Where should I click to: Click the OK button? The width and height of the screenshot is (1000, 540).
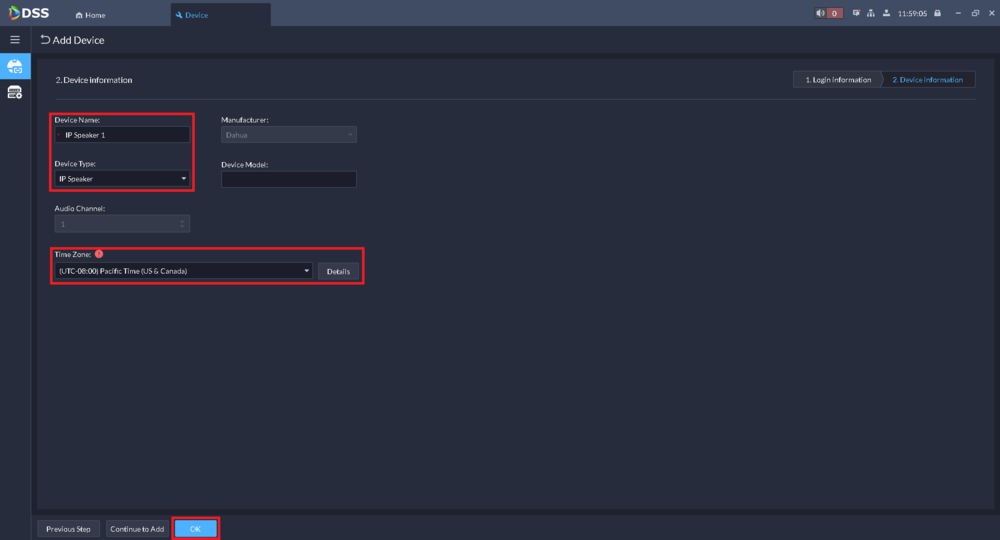(x=195, y=529)
